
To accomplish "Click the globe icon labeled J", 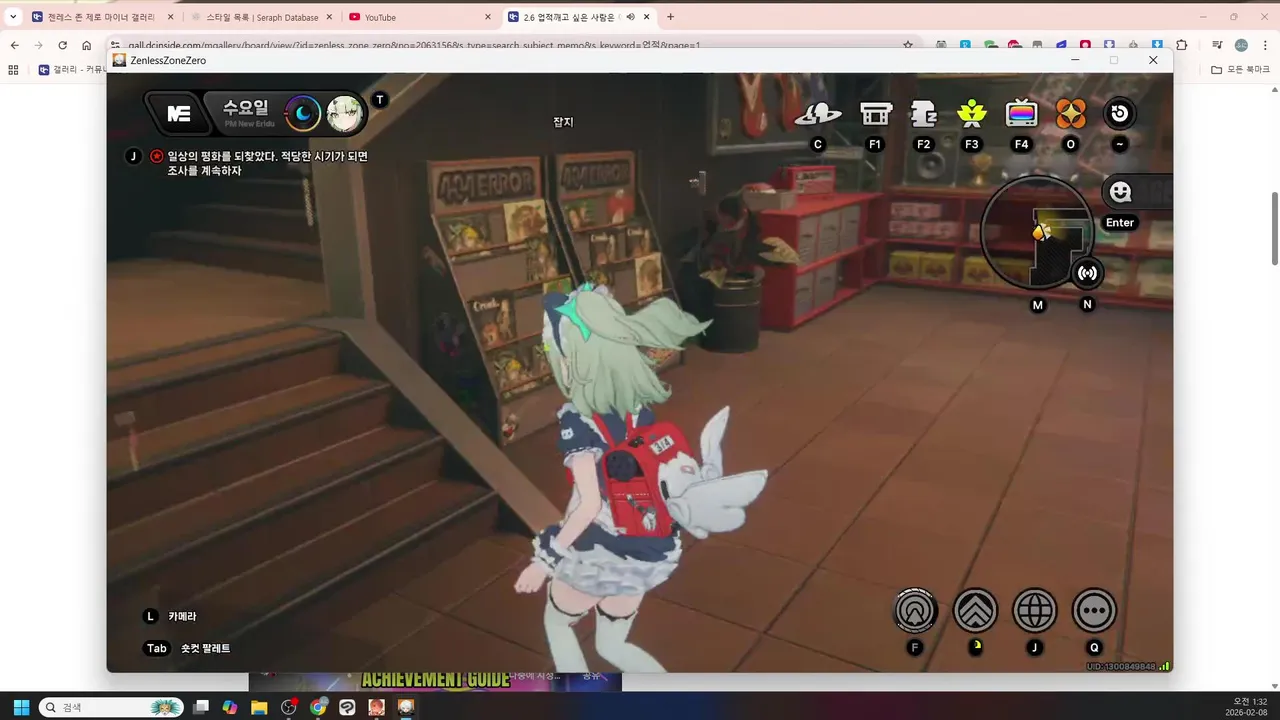I will [1035, 610].
